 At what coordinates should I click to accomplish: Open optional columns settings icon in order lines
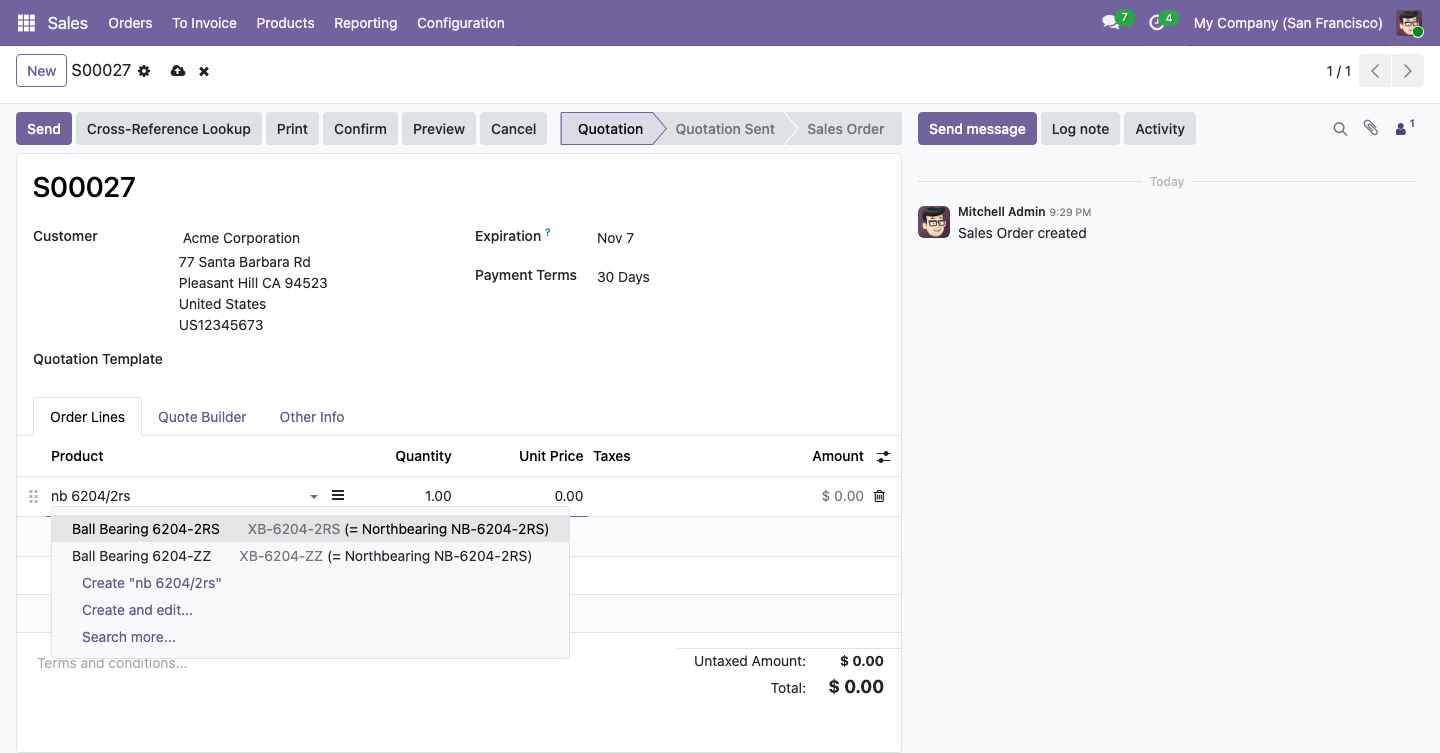[883, 456]
